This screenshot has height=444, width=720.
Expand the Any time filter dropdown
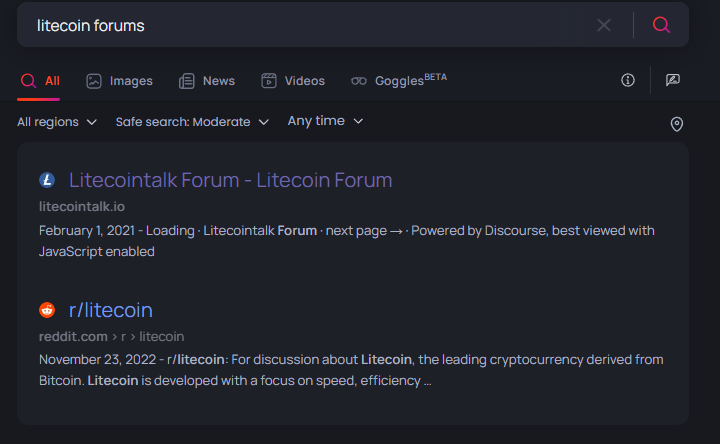[x=325, y=121]
